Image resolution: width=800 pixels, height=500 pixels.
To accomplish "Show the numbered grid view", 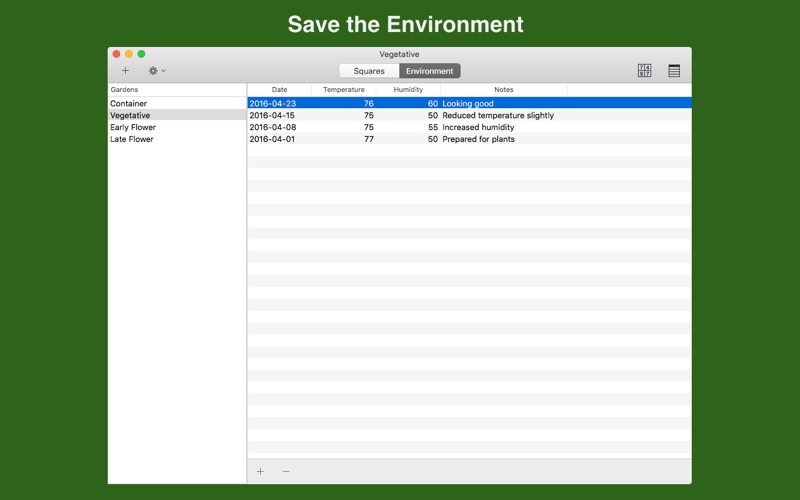I will coord(644,70).
